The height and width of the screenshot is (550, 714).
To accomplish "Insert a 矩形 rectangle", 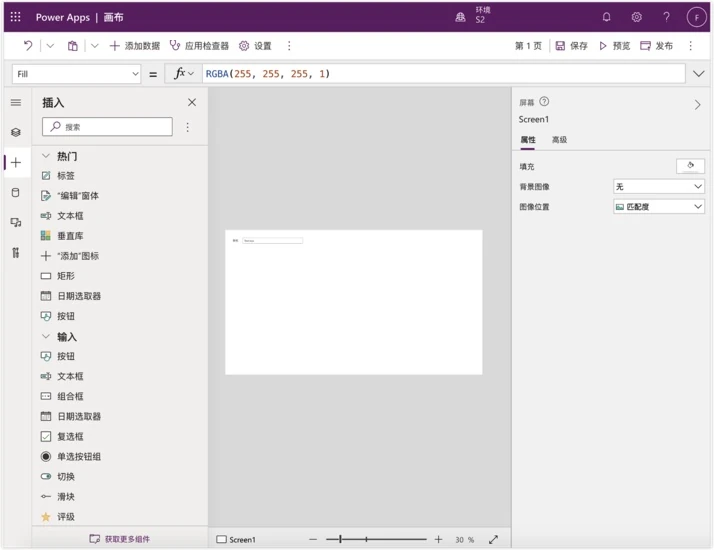I will pos(57,276).
